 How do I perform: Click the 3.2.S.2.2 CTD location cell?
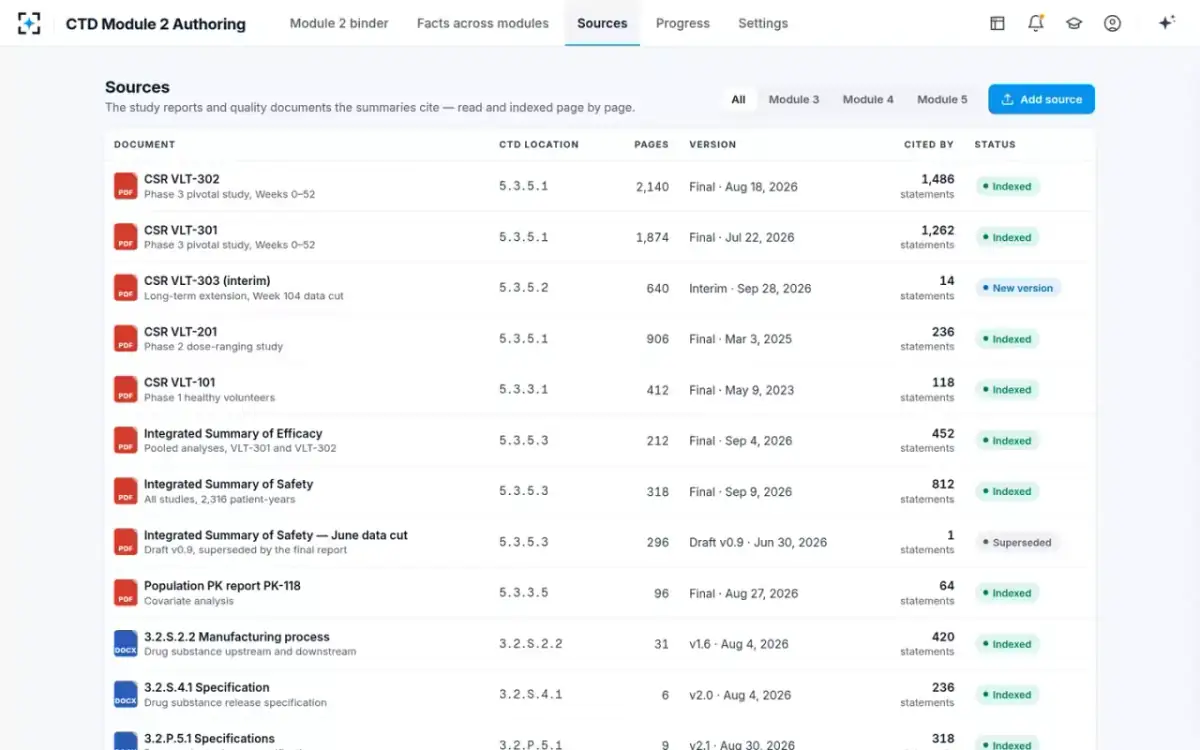click(531, 644)
